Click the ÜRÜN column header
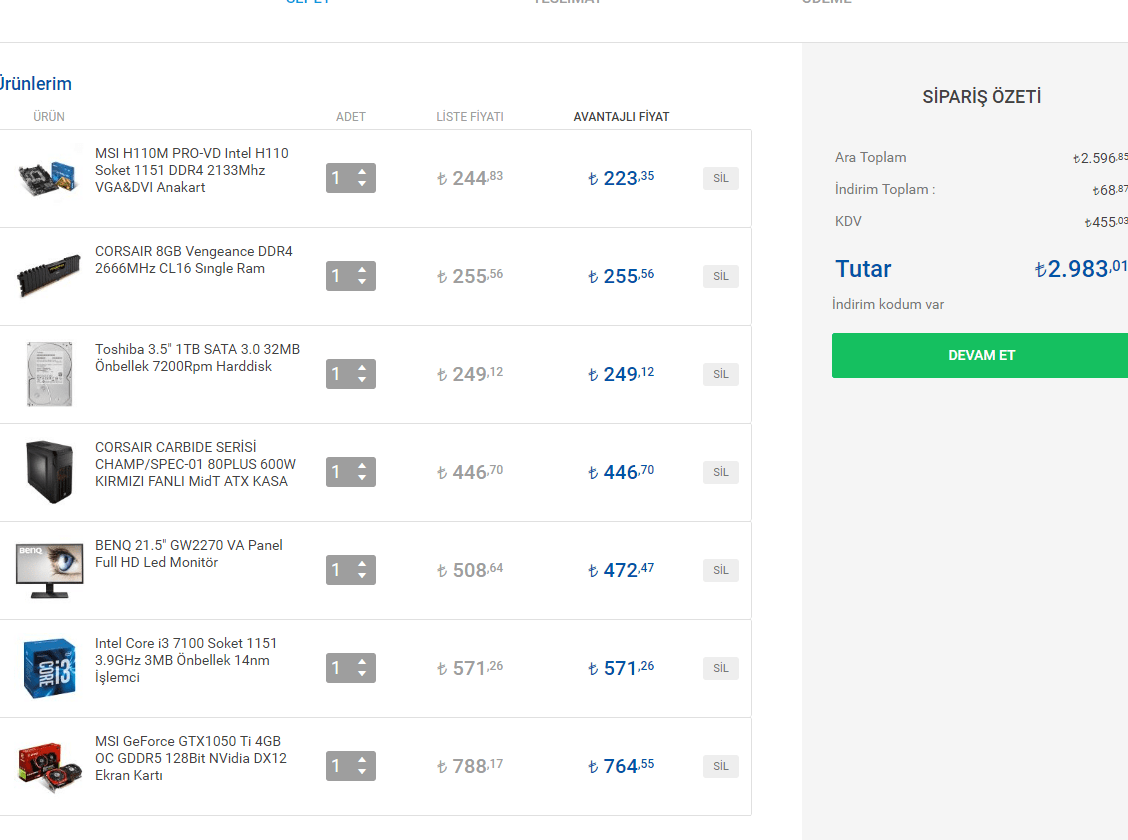1128x840 pixels. pyautogui.click(x=49, y=117)
